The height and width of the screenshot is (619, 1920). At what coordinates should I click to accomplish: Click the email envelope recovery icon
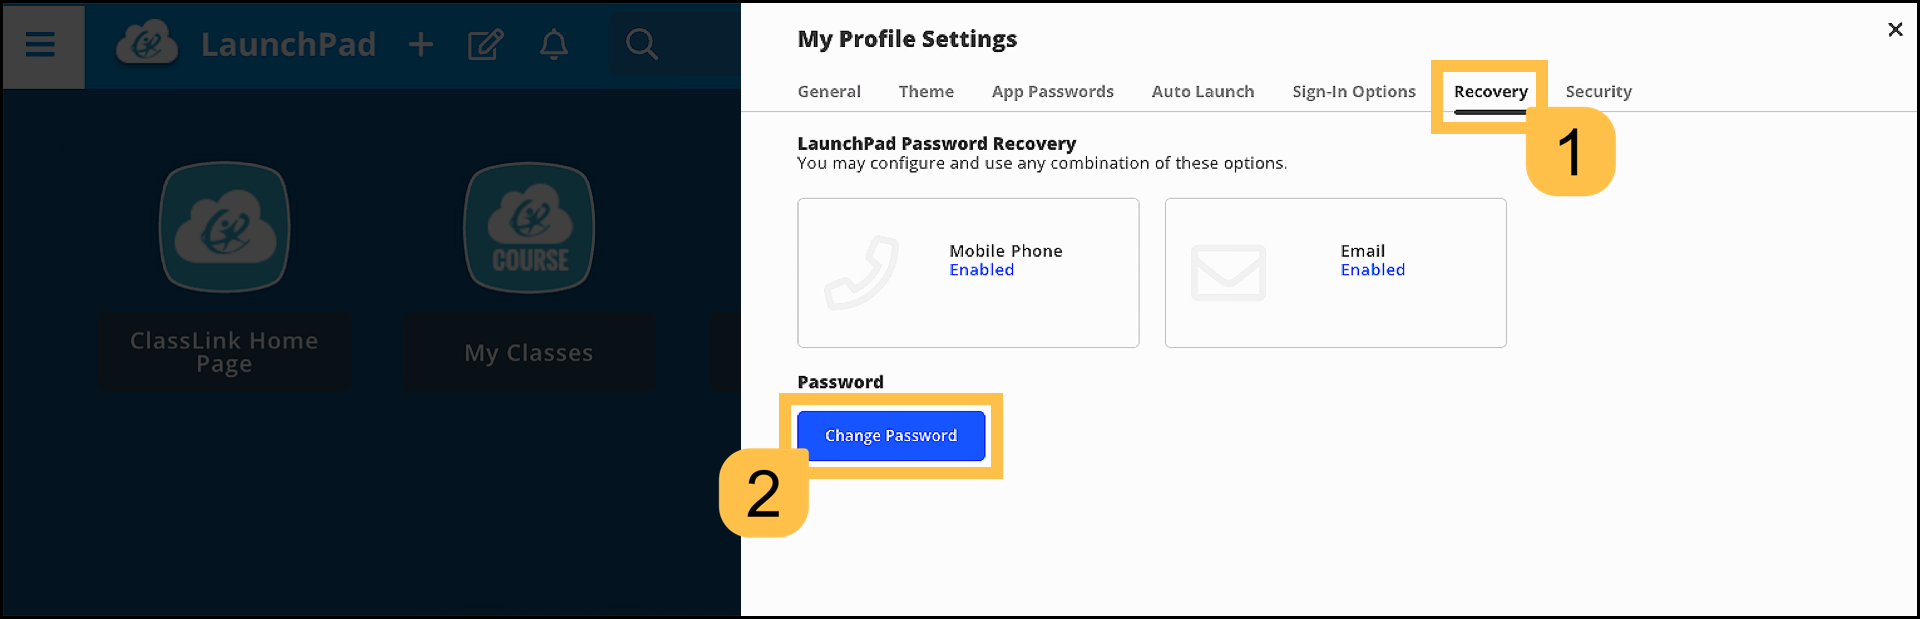(1228, 272)
